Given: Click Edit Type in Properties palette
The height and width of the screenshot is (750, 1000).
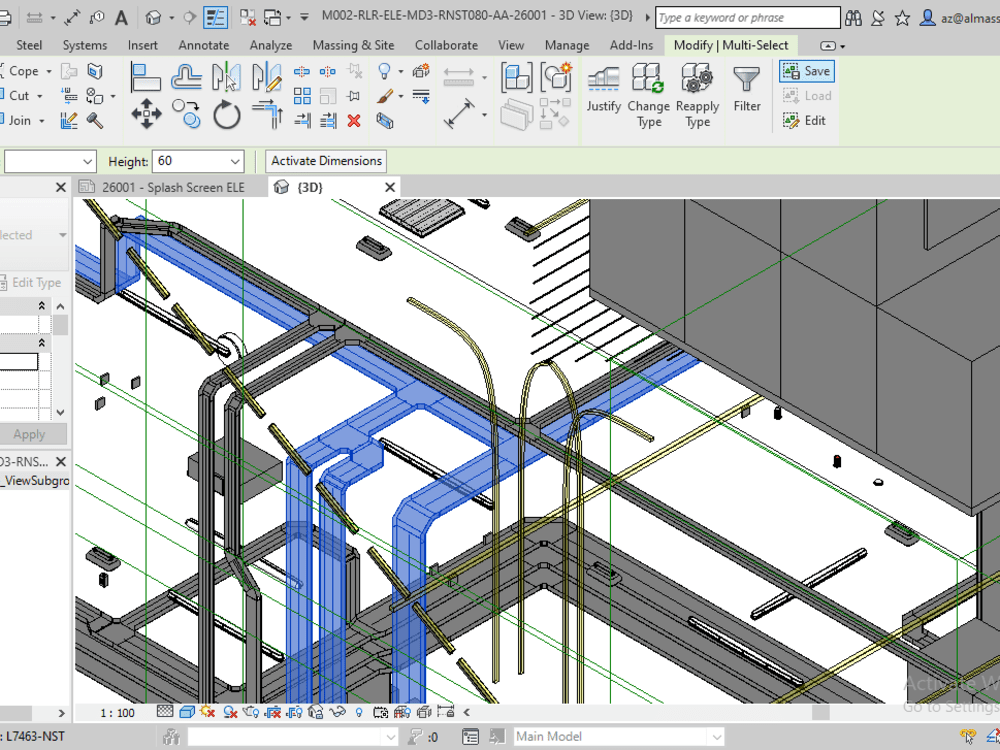Looking at the screenshot, I should [31, 283].
